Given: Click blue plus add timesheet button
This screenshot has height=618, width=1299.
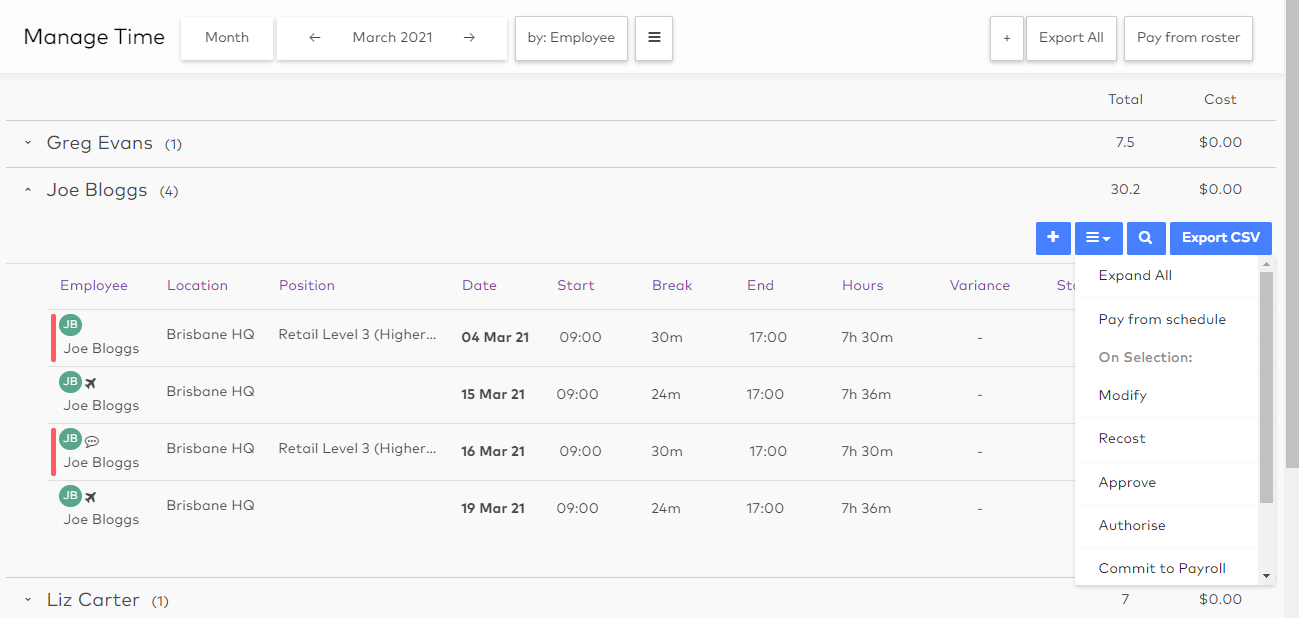Looking at the screenshot, I should point(1053,238).
